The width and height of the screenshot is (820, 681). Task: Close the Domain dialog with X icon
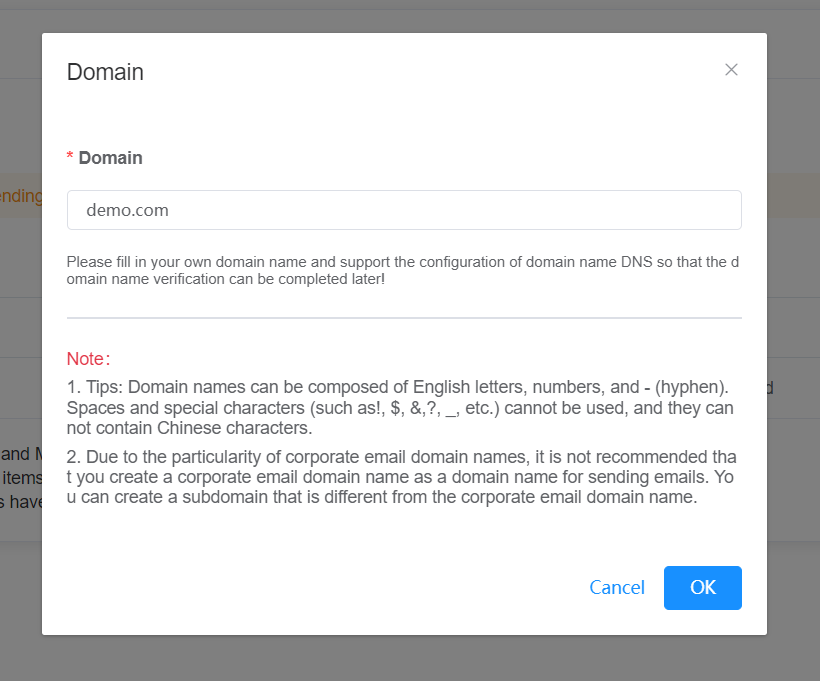731,70
